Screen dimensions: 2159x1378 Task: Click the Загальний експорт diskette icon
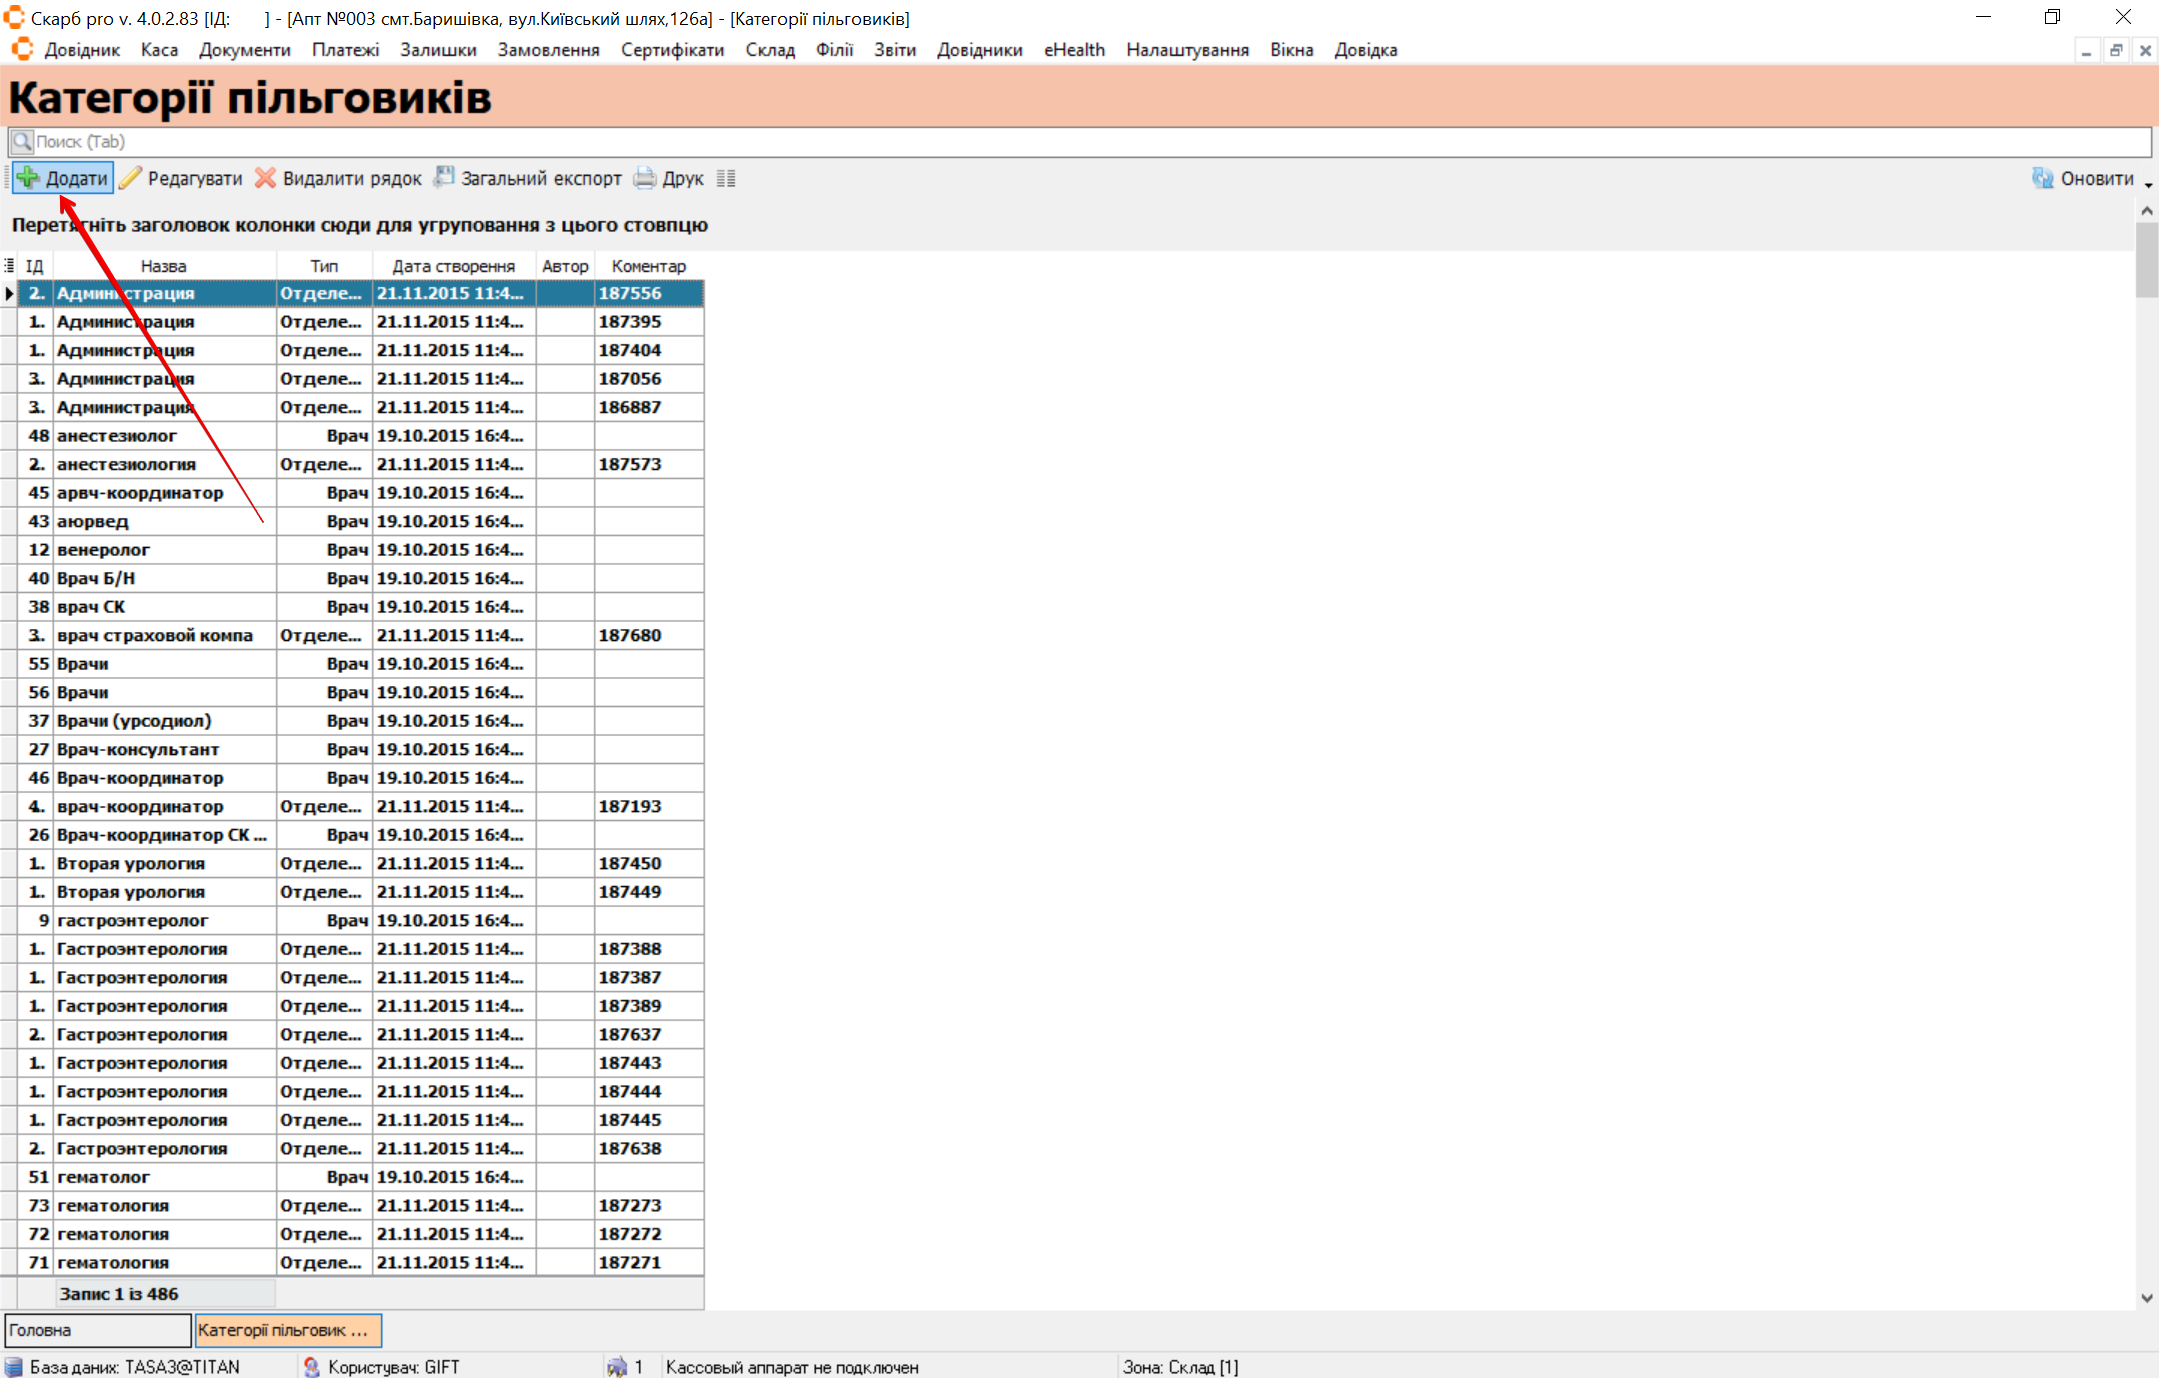point(443,178)
